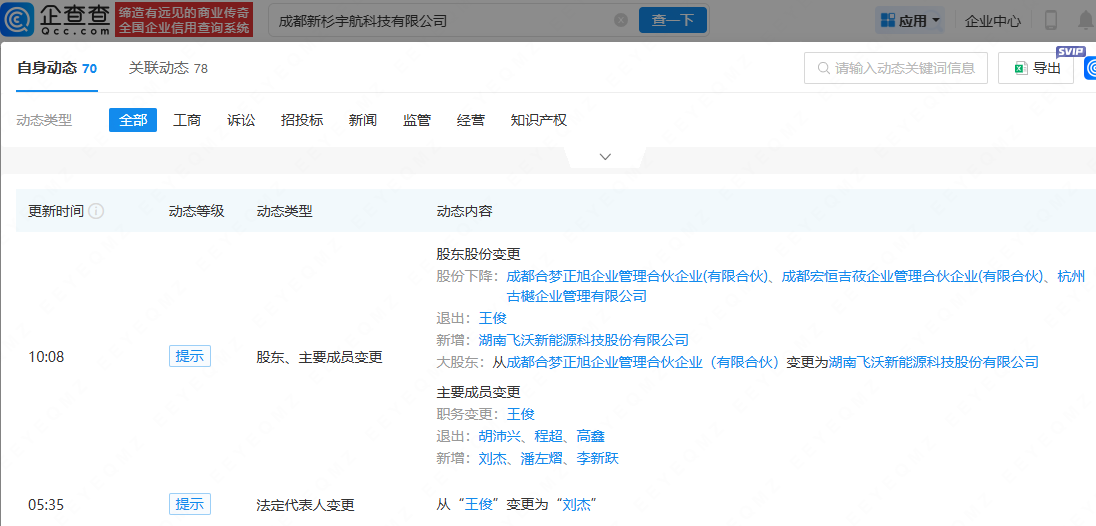Open the 应用 dropdown menu
Viewport: 1096px width, 526px height.
point(912,20)
